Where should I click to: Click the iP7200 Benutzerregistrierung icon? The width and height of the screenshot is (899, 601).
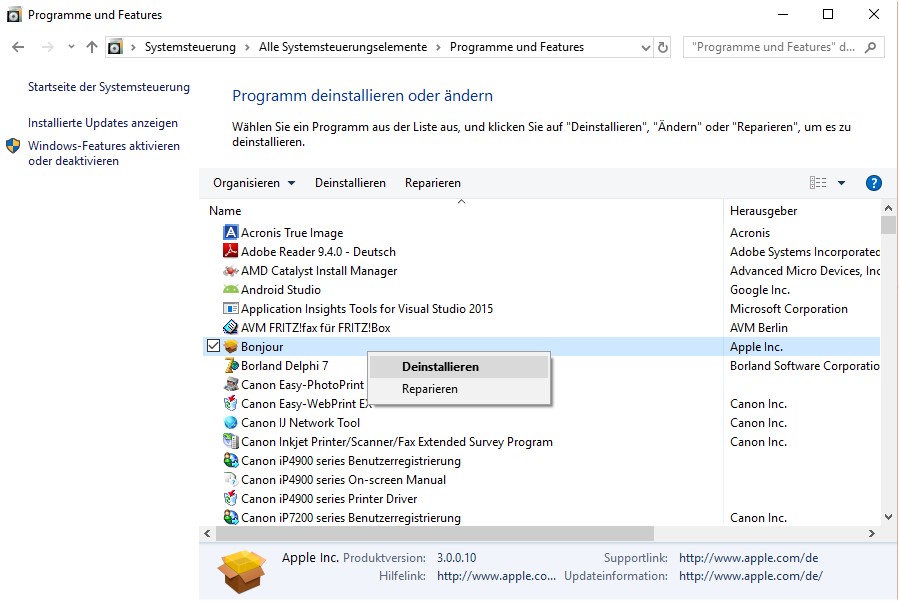click(230, 517)
